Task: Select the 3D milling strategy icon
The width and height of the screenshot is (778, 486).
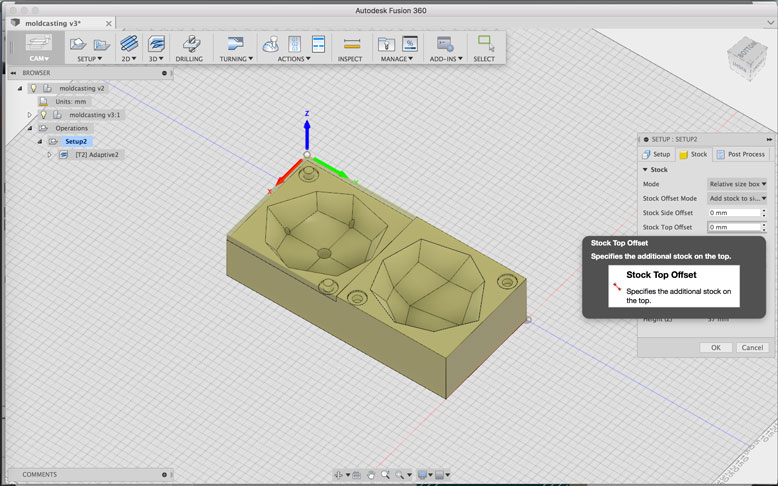Action: pyautogui.click(x=156, y=44)
